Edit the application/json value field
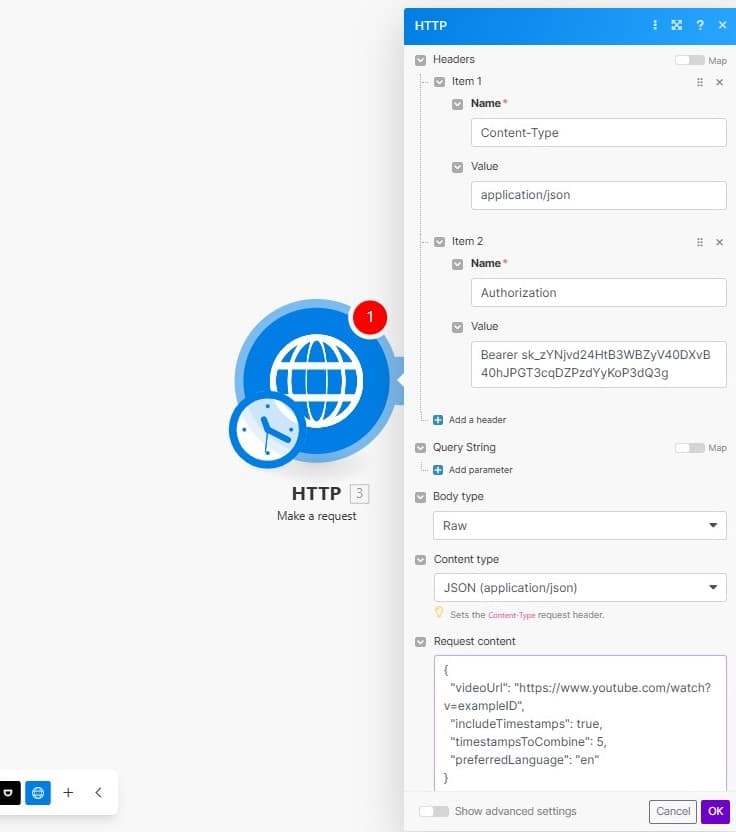The width and height of the screenshot is (736, 832). click(x=599, y=195)
